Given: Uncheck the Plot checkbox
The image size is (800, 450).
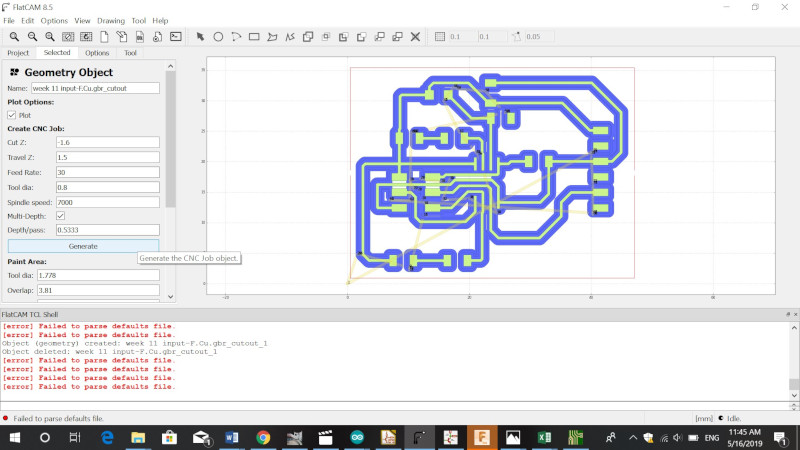Looking at the screenshot, I should [12, 115].
